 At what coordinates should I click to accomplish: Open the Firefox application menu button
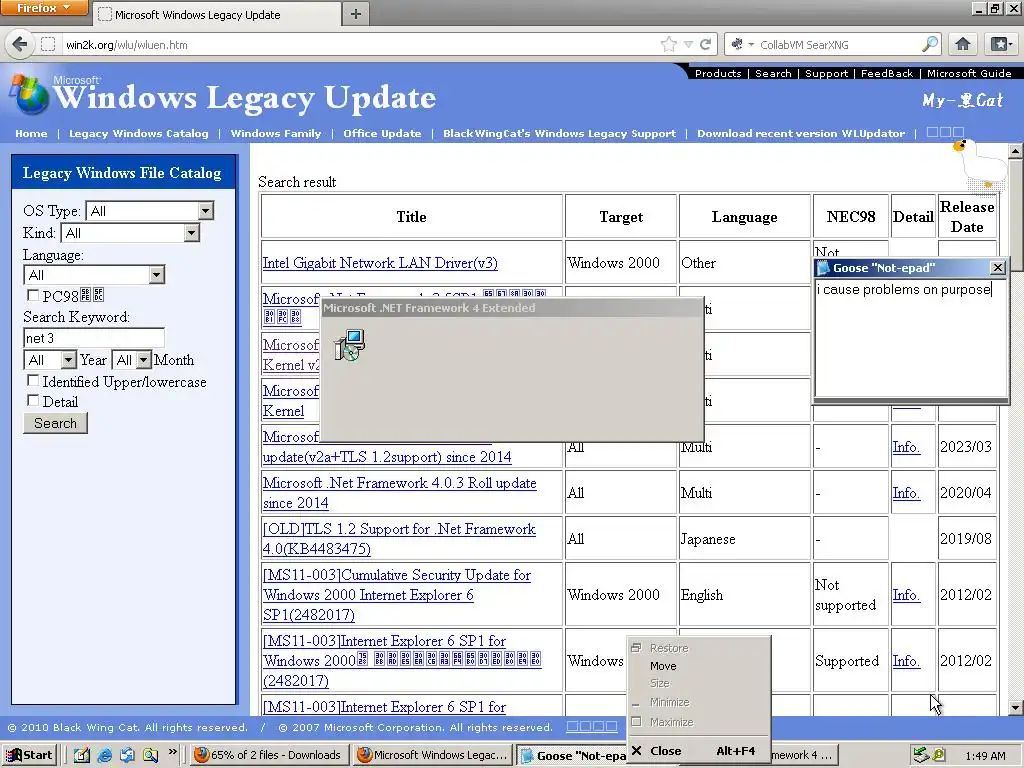point(43,8)
